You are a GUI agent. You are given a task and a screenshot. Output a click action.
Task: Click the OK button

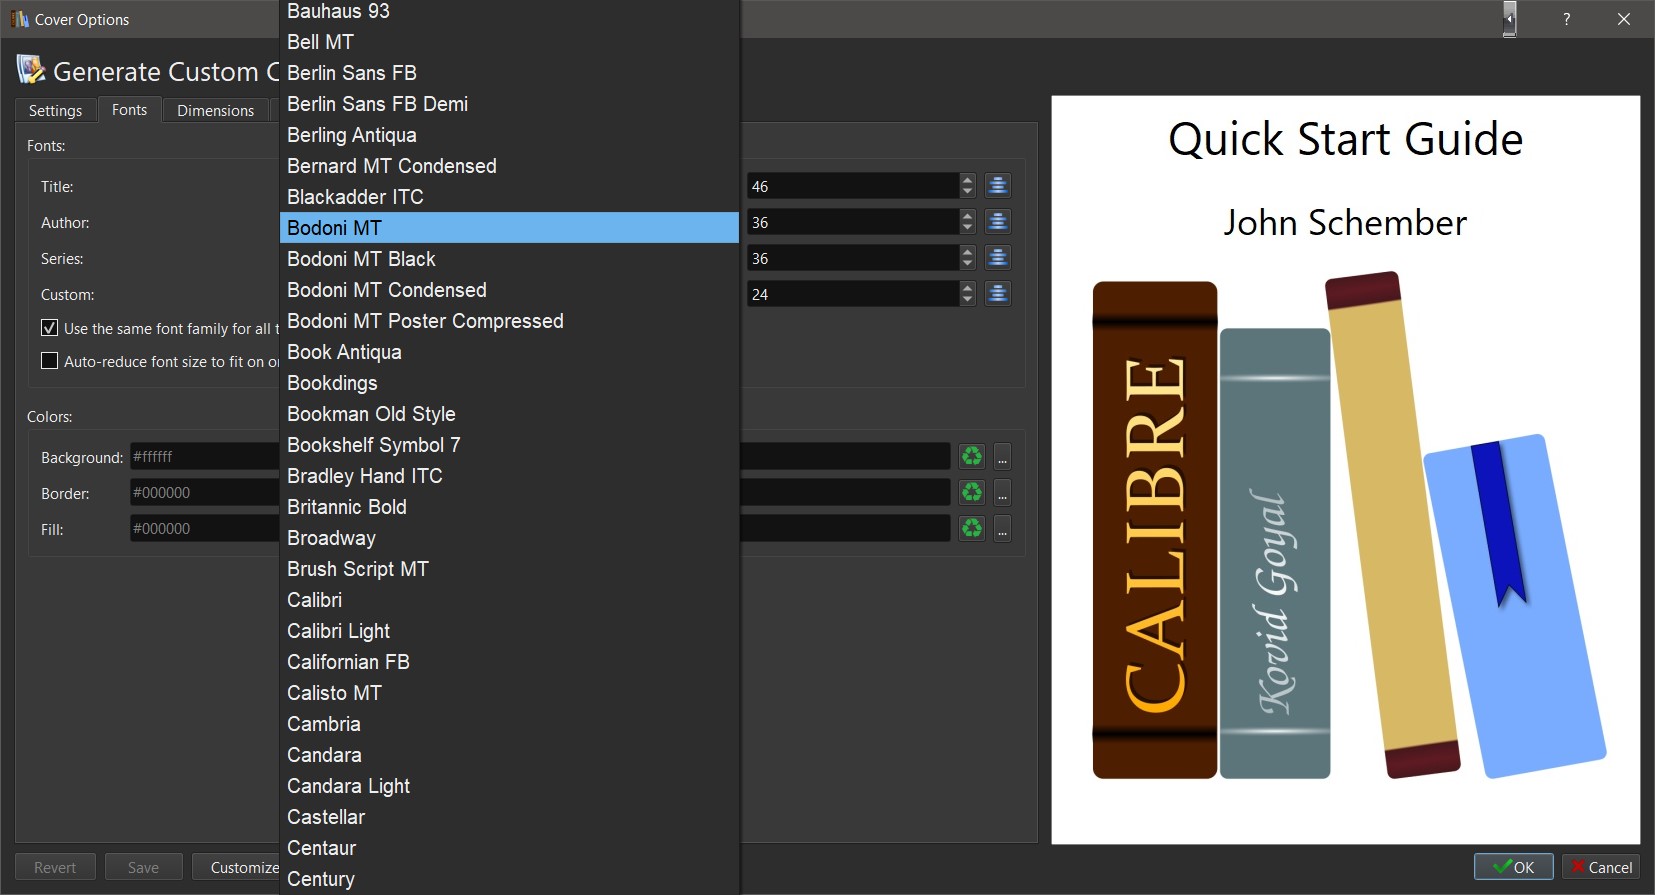click(x=1513, y=867)
